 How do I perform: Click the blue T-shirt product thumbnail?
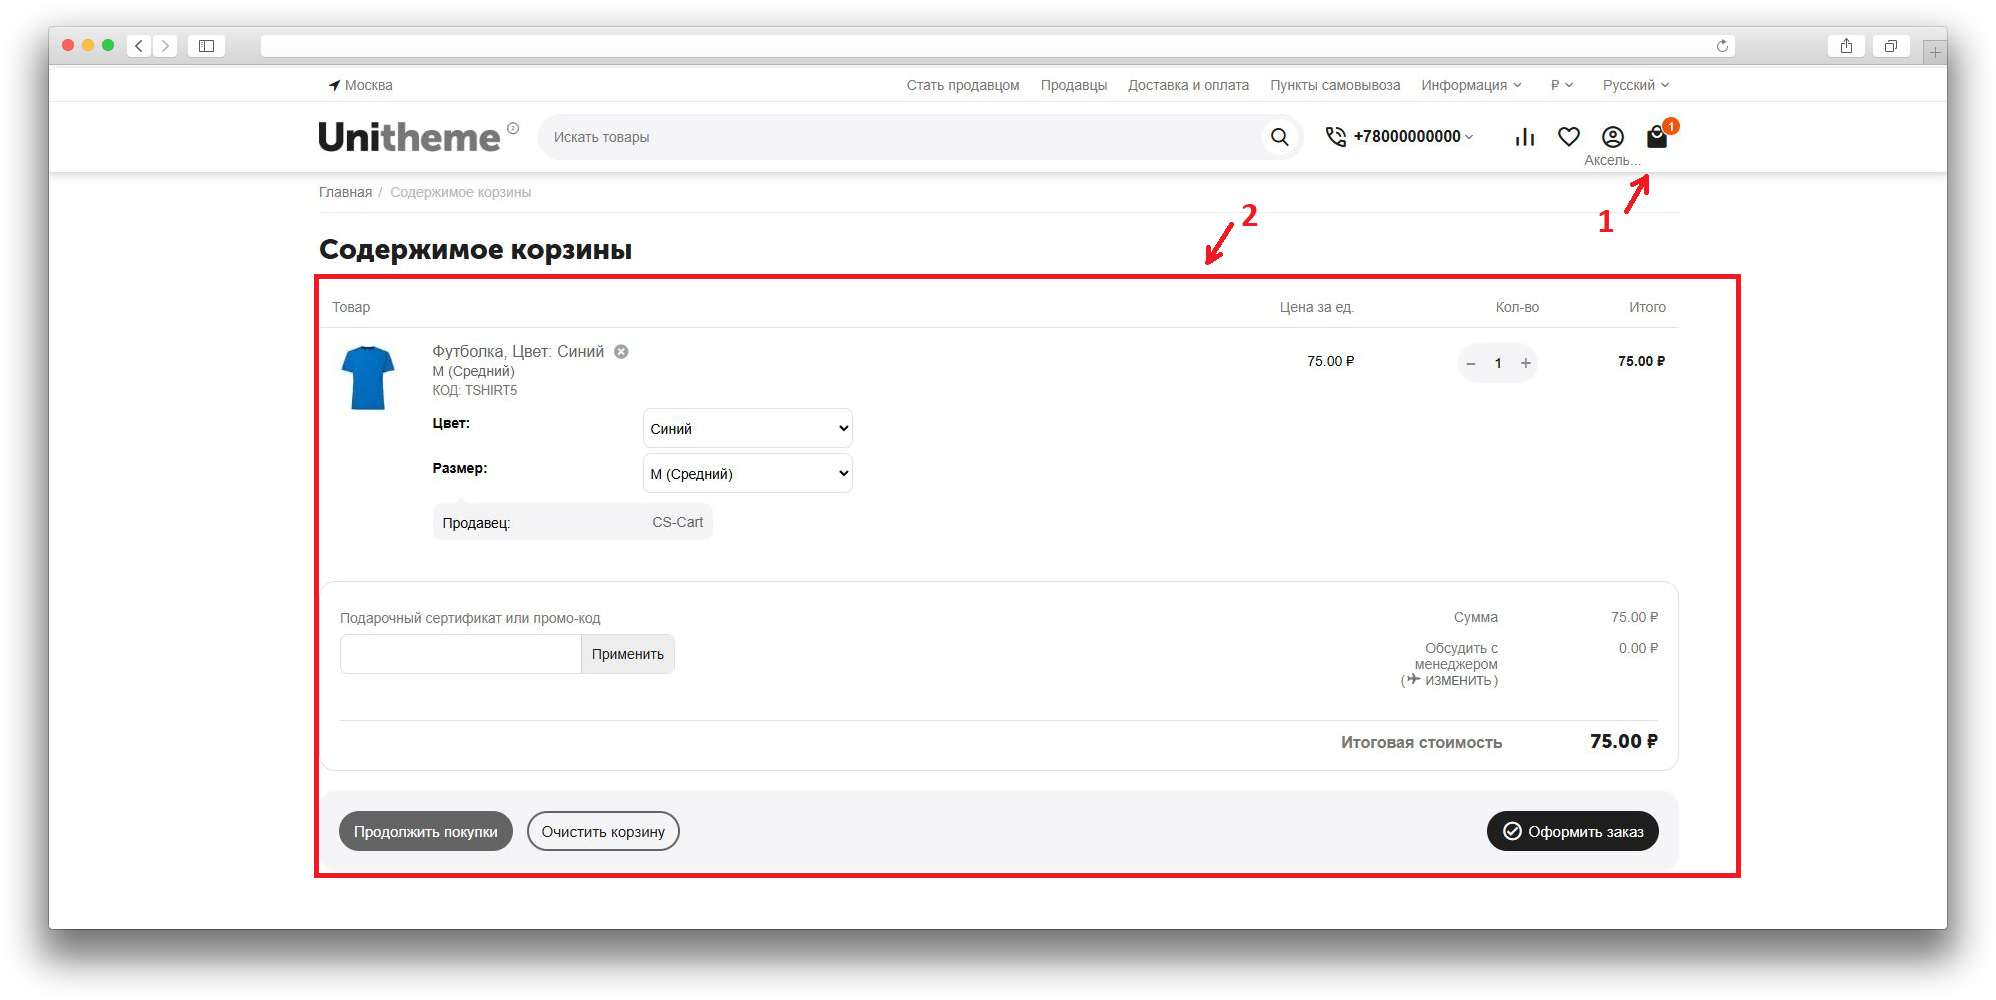(x=368, y=378)
